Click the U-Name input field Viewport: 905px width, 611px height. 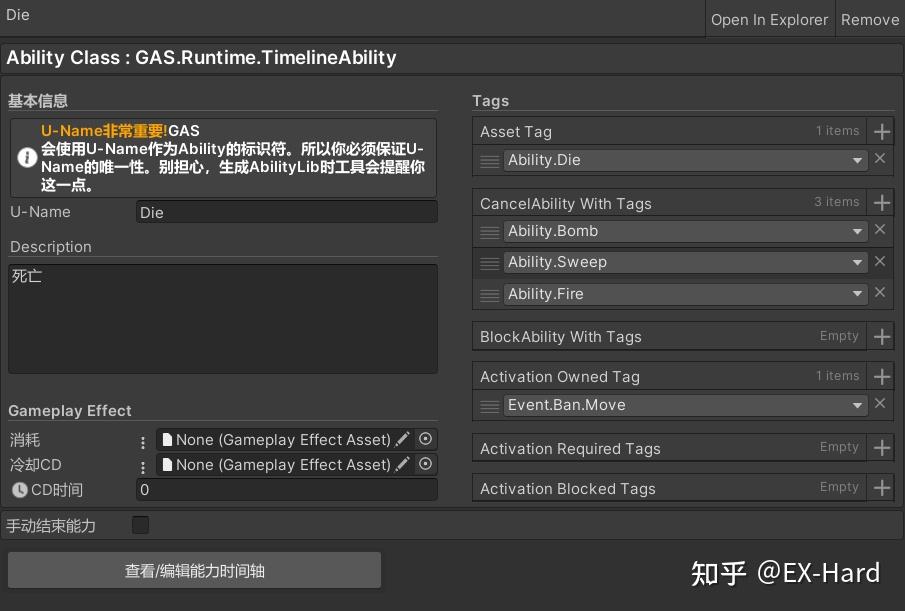pos(286,211)
